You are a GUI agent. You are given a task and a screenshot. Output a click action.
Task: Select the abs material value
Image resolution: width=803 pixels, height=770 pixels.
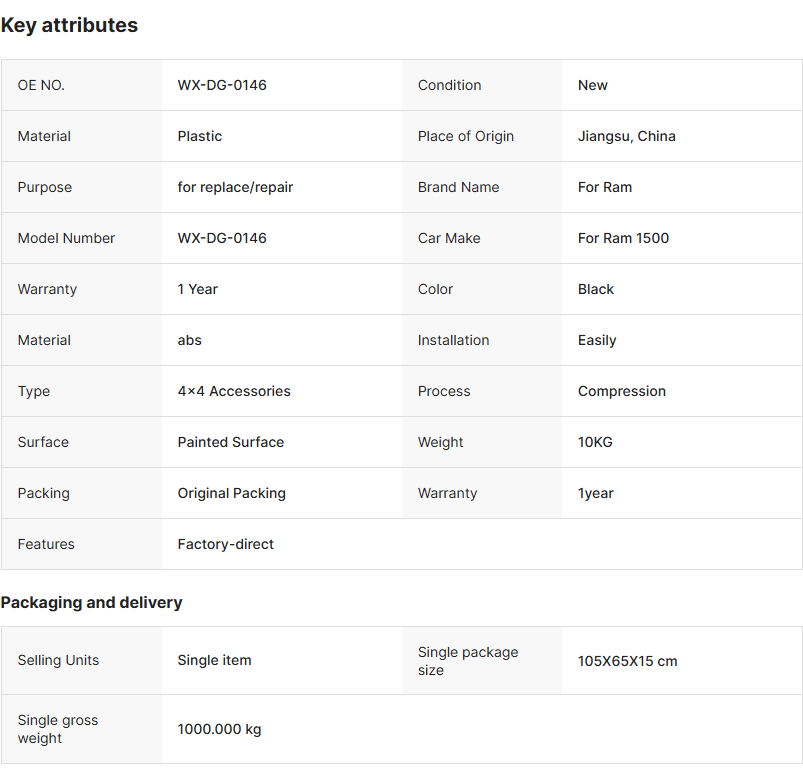(x=190, y=340)
